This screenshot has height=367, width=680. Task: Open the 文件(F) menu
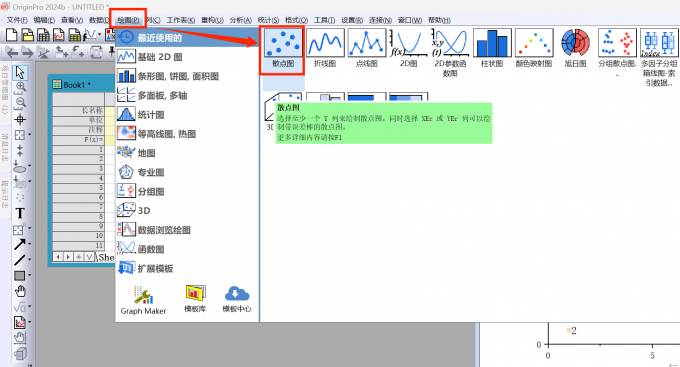coord(17,20)
